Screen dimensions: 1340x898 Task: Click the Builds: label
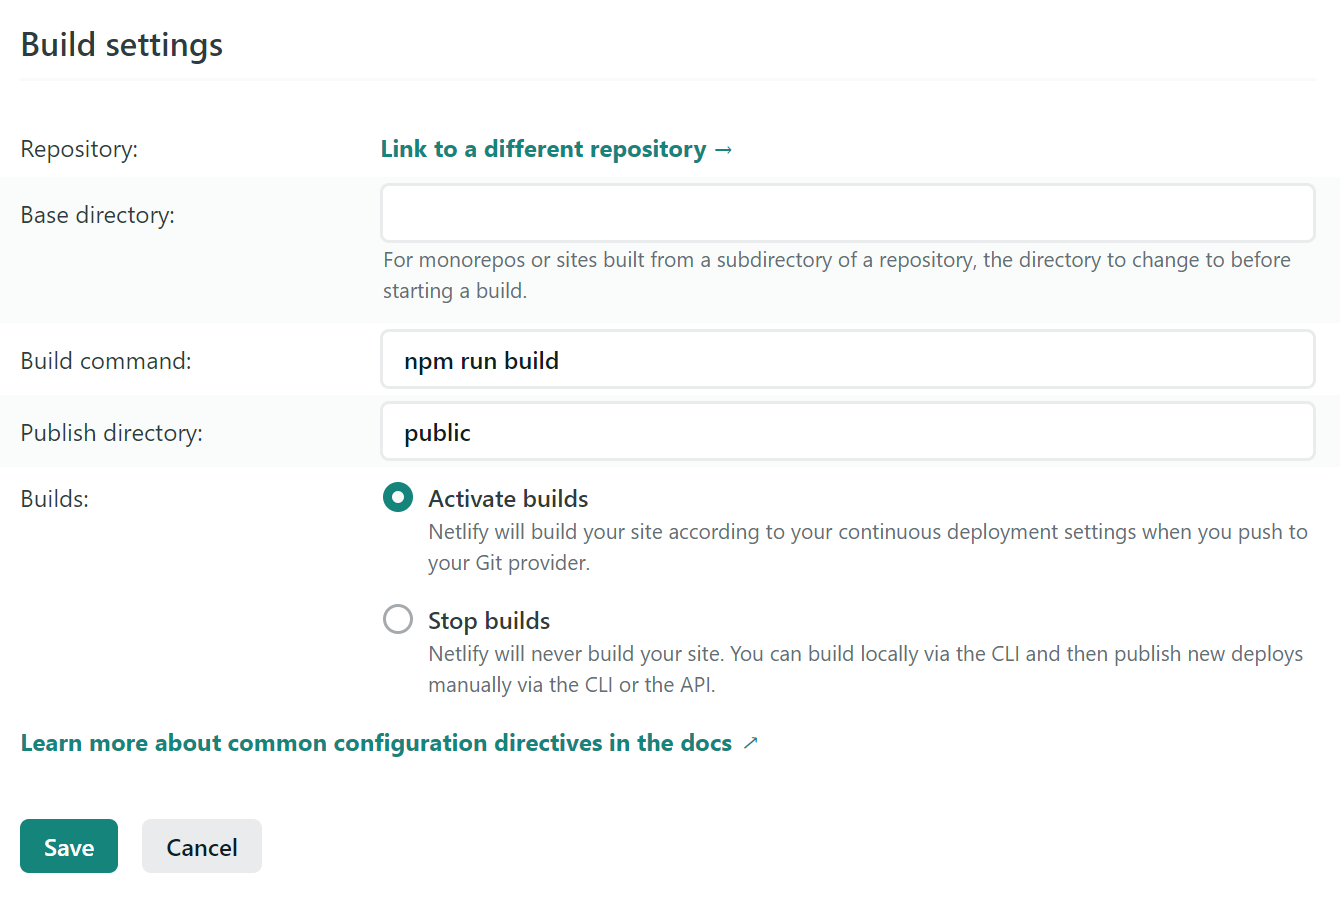pos(55,499)
